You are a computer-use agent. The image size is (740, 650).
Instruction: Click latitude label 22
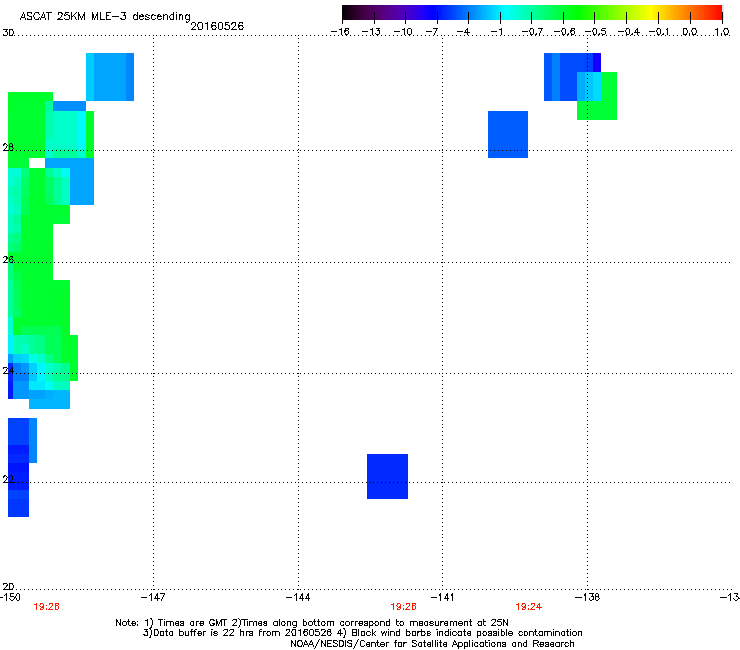(x=8, y=480)
